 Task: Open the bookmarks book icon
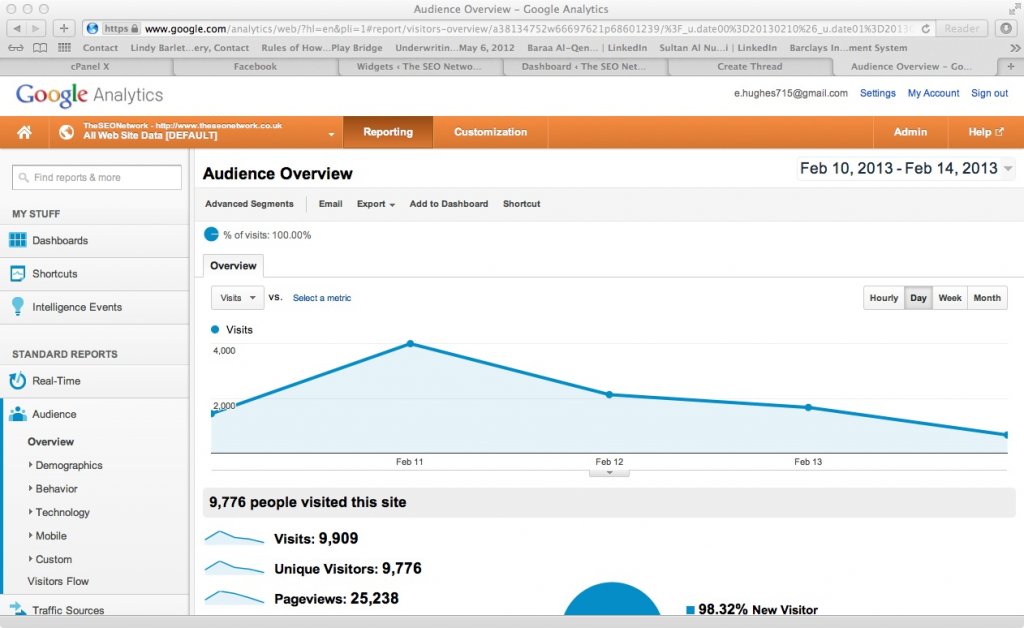click(40, 48)
